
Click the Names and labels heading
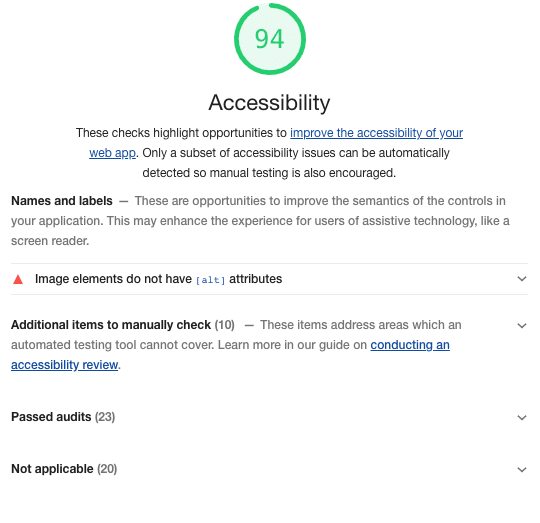(x=62, y=201)
